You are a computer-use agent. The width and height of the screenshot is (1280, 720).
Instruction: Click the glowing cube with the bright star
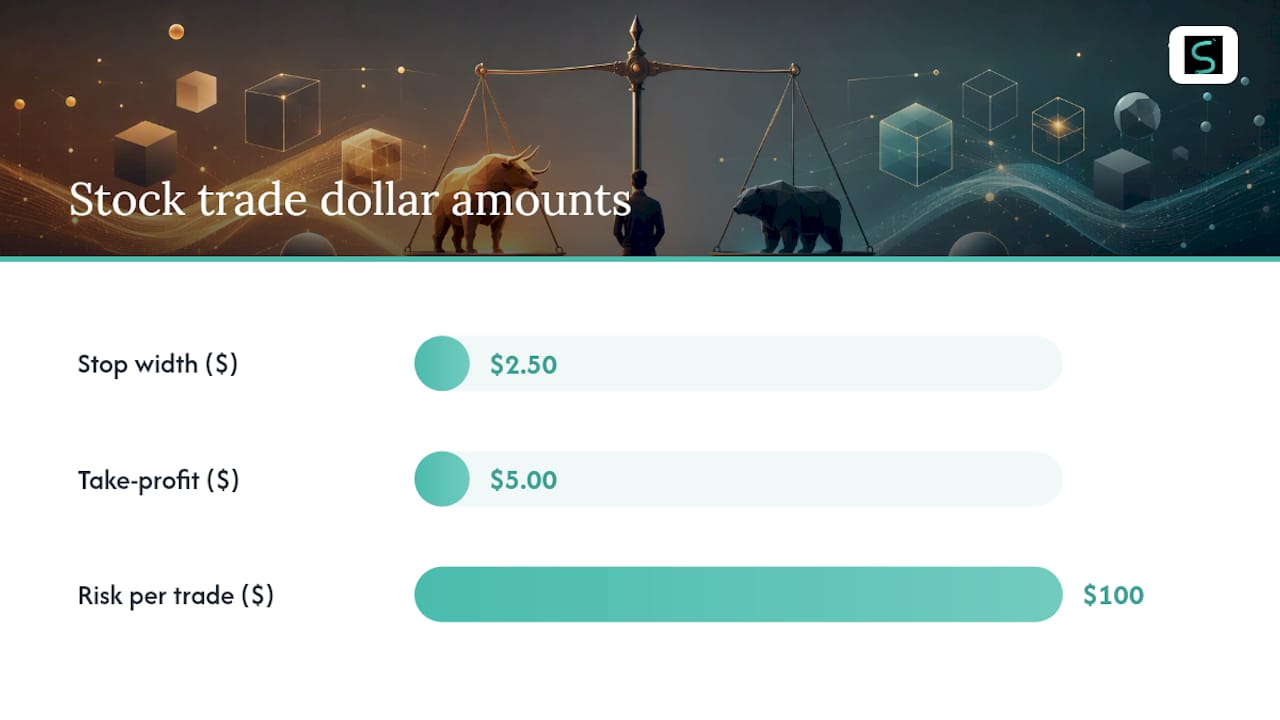click(1058, 129)
